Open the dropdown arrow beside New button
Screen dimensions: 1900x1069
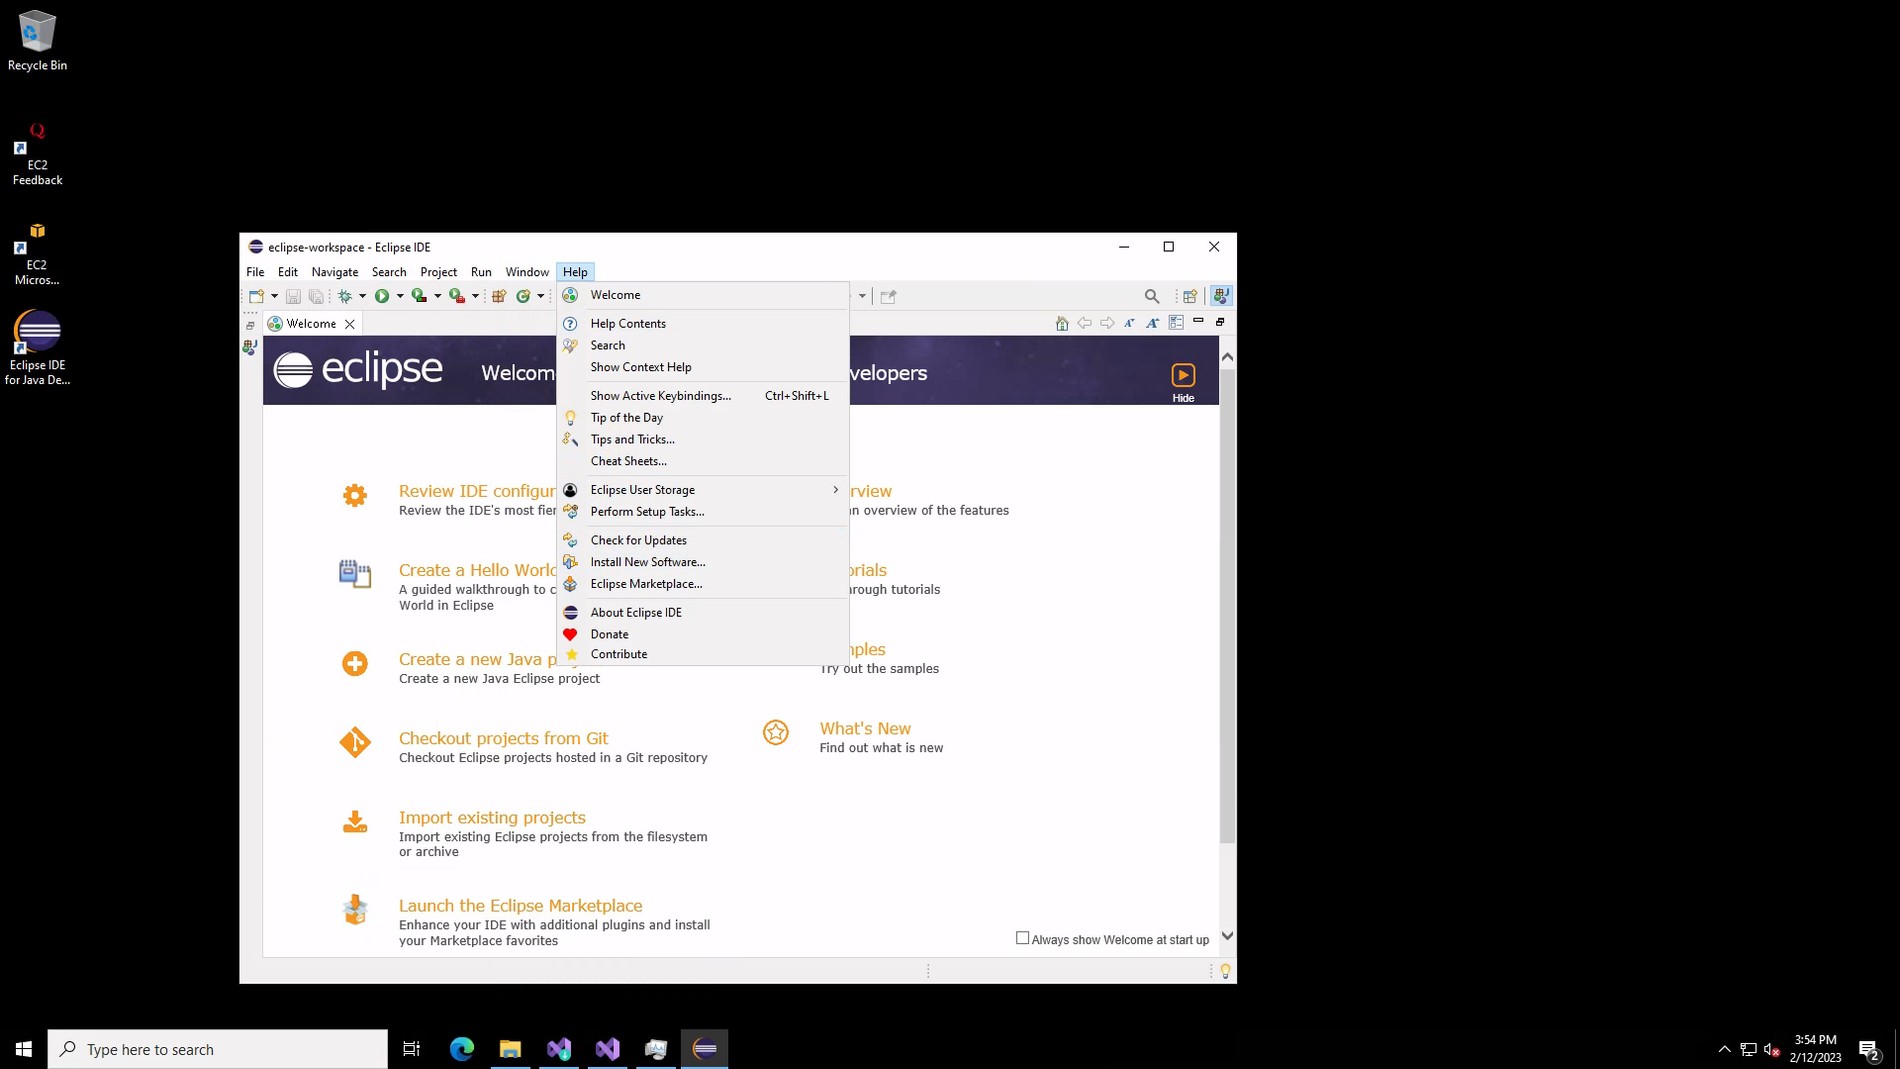[x=274, y=296]
